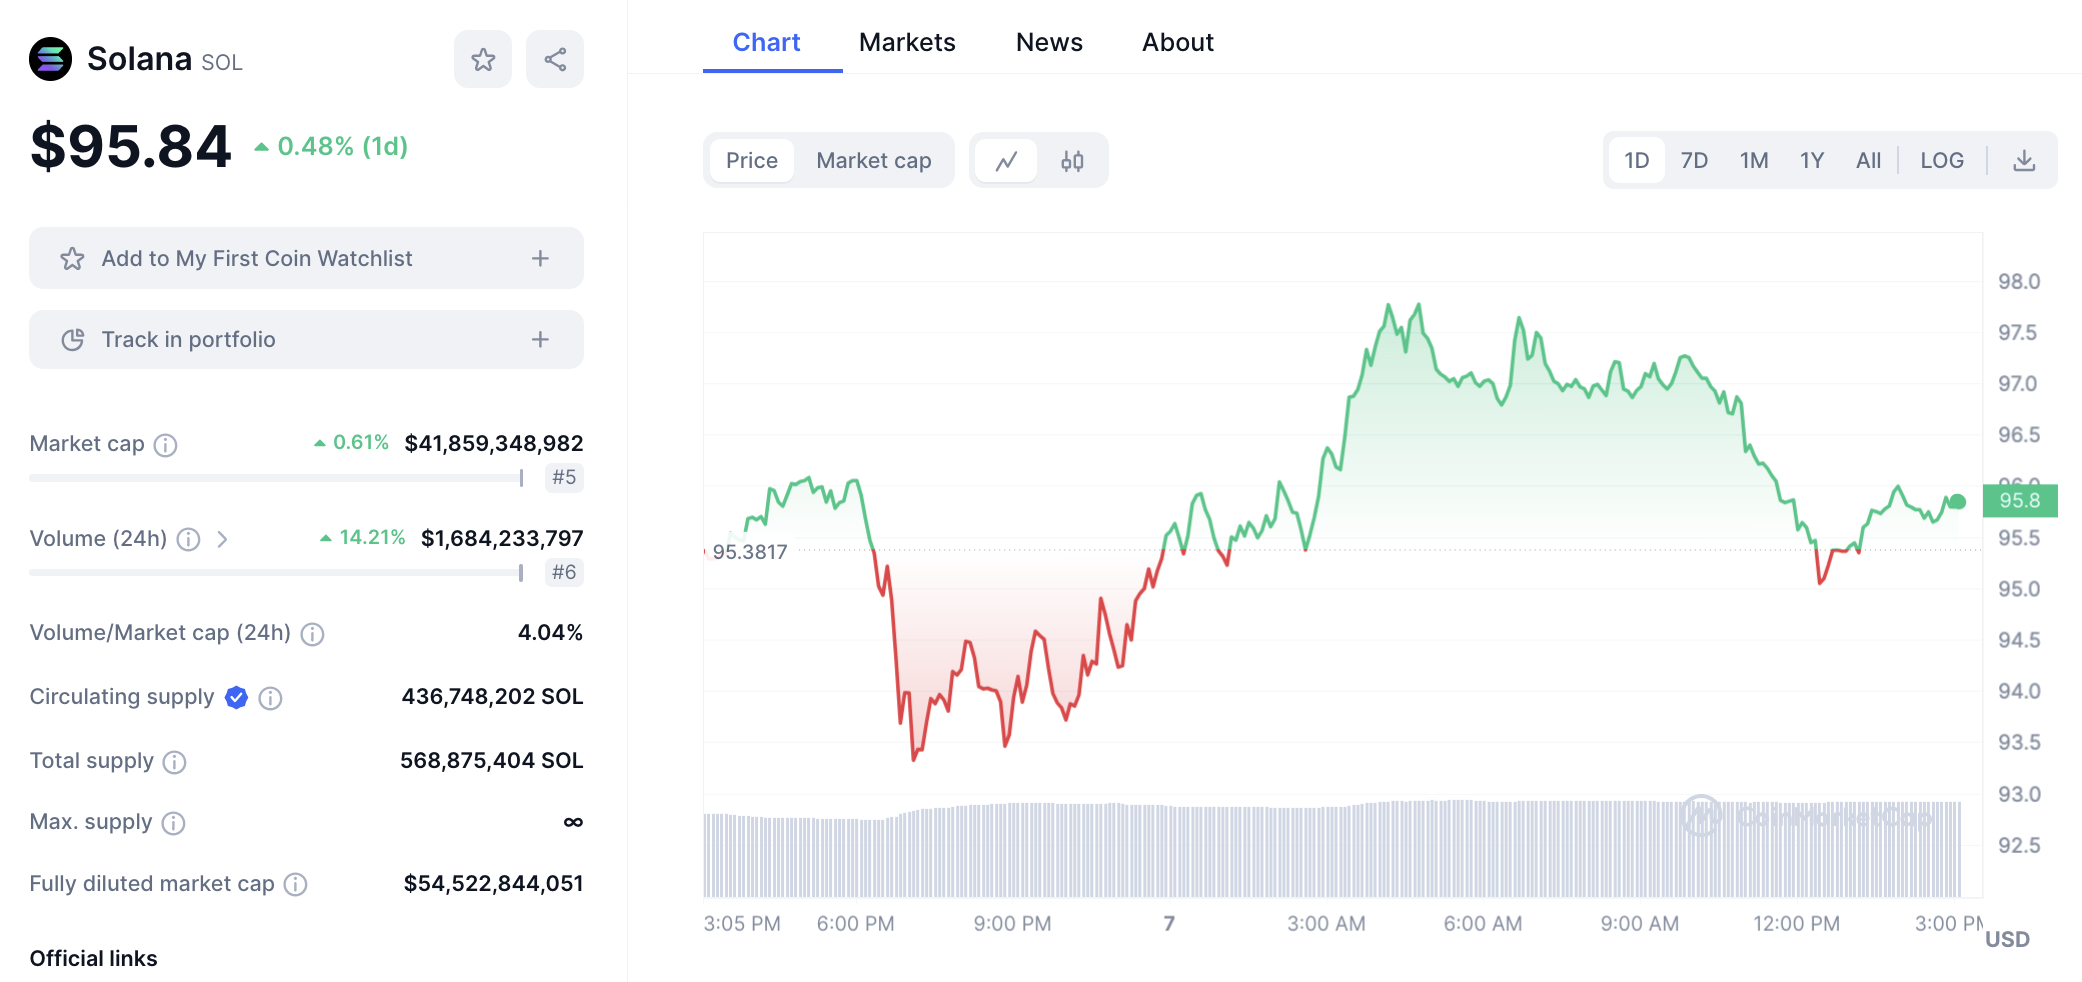The image size is (2082, 982).
Task: Open the Markets tab
Action: [x=907, y=43]
